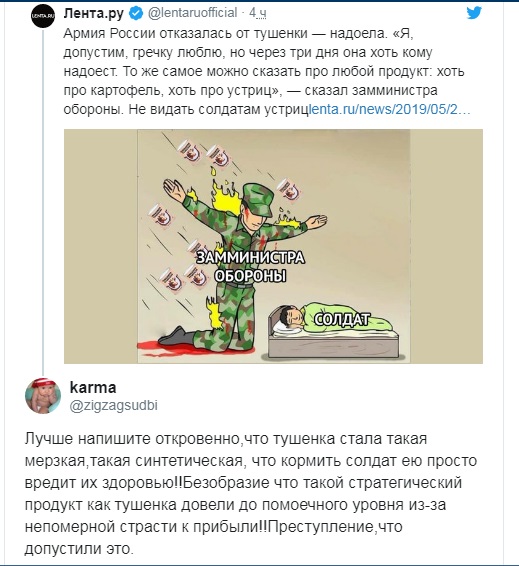The width and height of the screenshot is (519, 566).
Task: Click the soldier's raised open hand
Action: [x=173, y=187]
